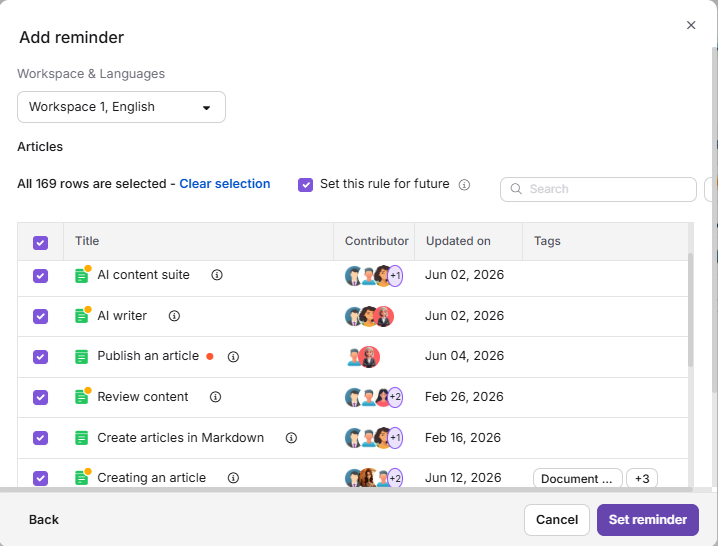
Task: Click the Publish an article title
Action: [148, 356]
